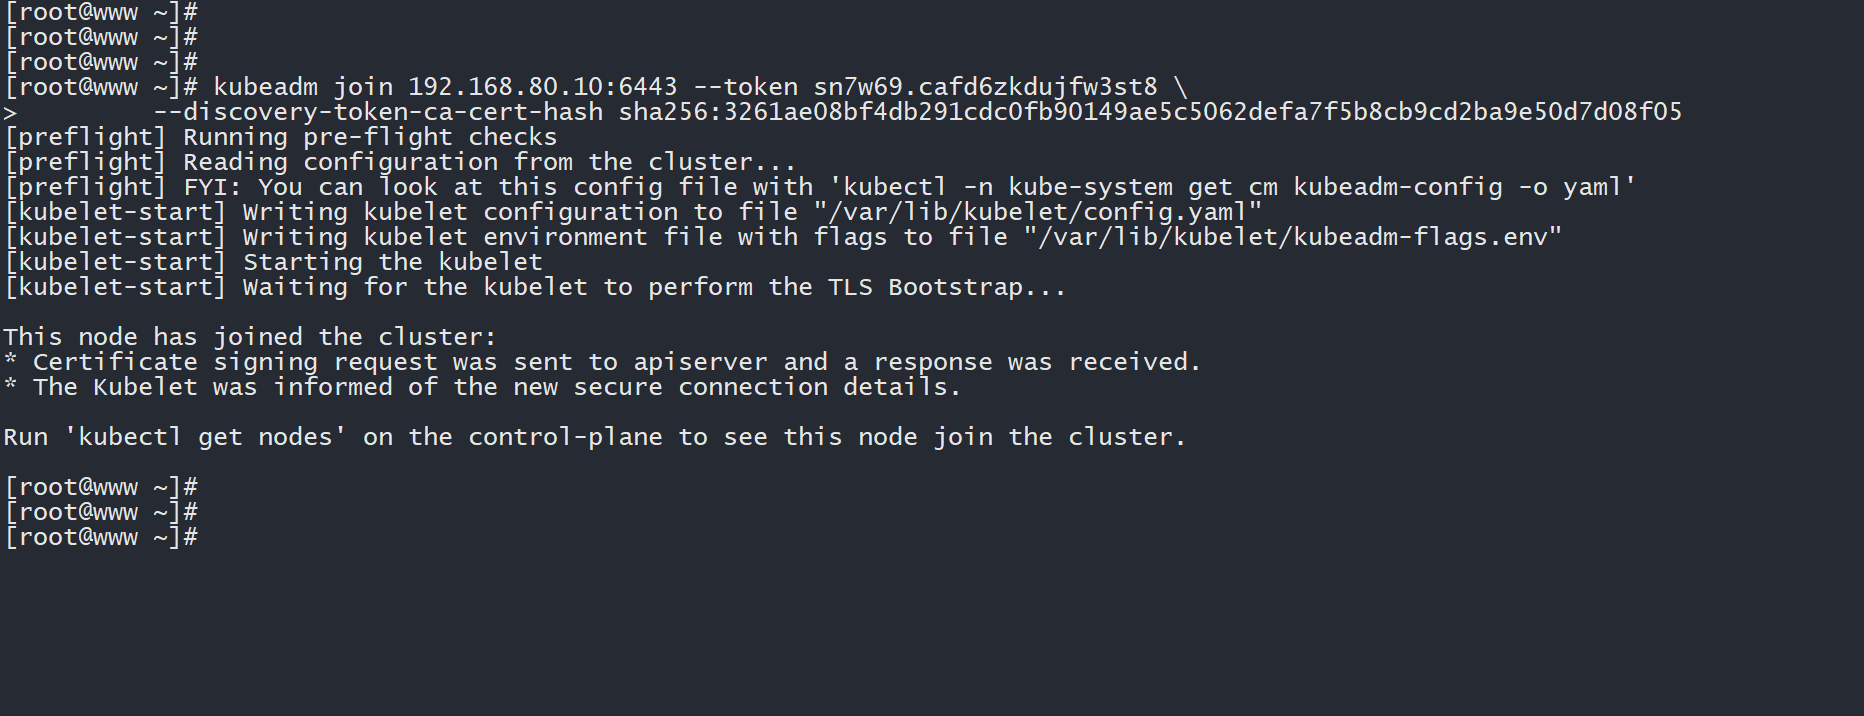Click the --discovery-token-ca-cert-hash flag
This screenshot has width=1864, height=716.
tap(378, 112)
